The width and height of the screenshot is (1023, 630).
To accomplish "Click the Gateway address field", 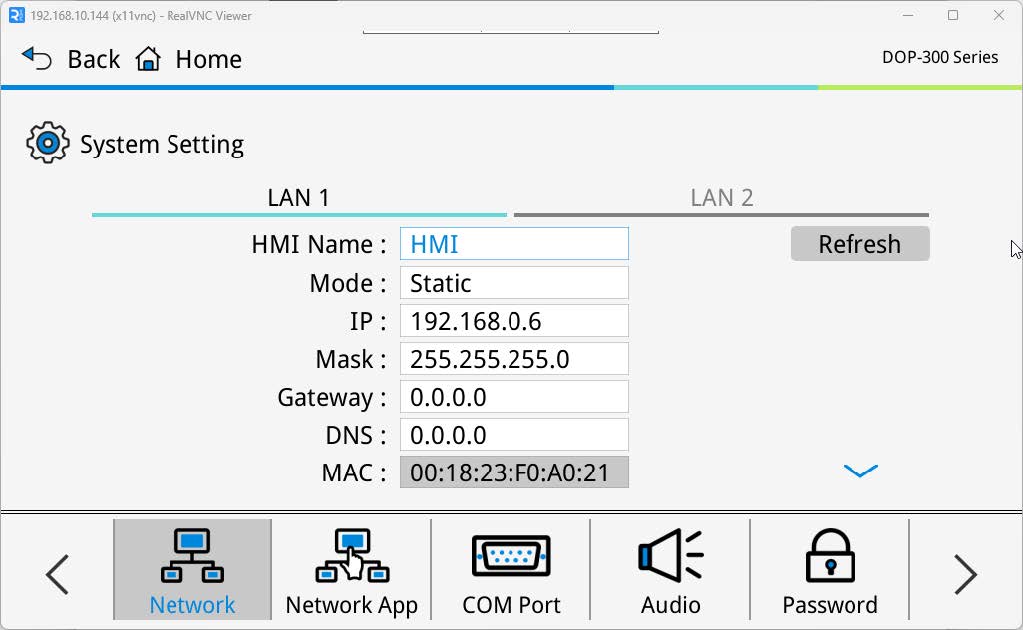I will [x=513, y=396].
